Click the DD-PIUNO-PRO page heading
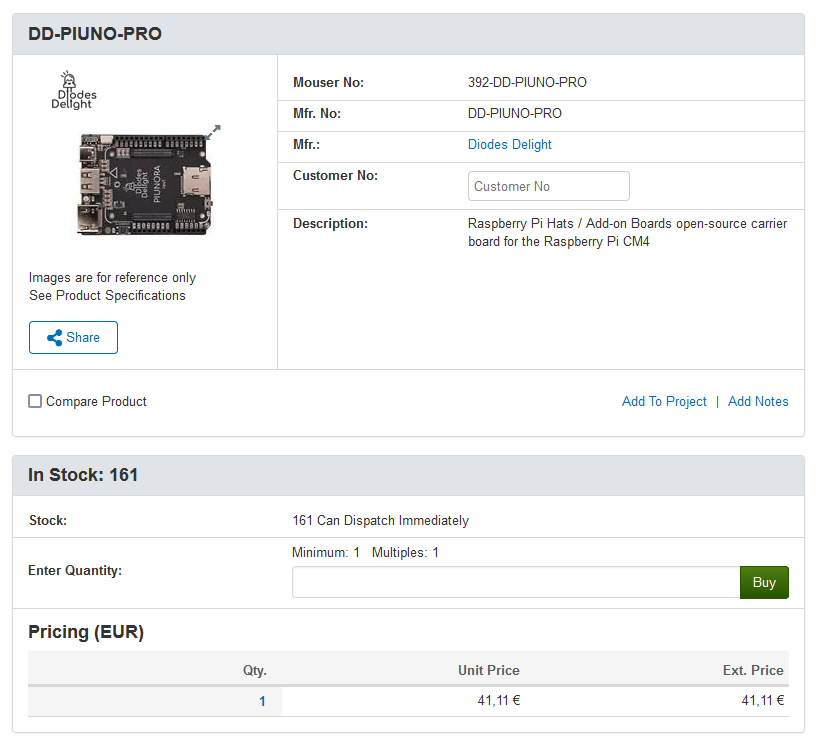Screen dimensions: 821x743 pos(95,34)
